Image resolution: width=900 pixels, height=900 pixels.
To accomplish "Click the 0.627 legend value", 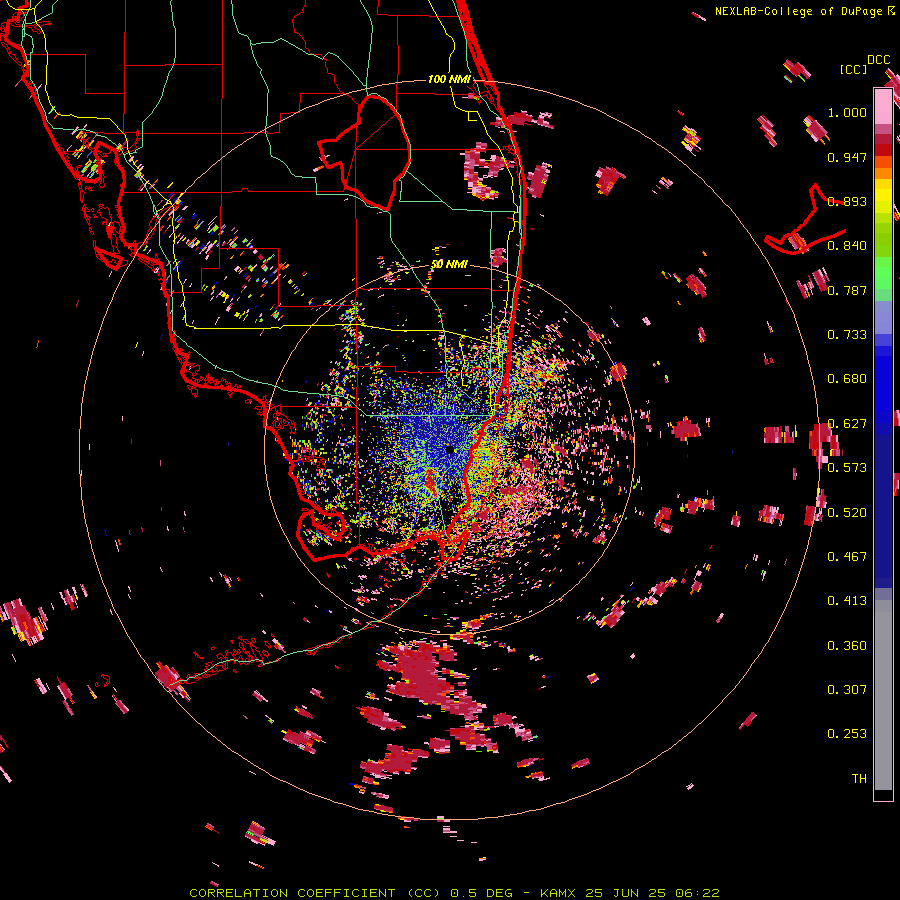I will (x=847, y=424).
